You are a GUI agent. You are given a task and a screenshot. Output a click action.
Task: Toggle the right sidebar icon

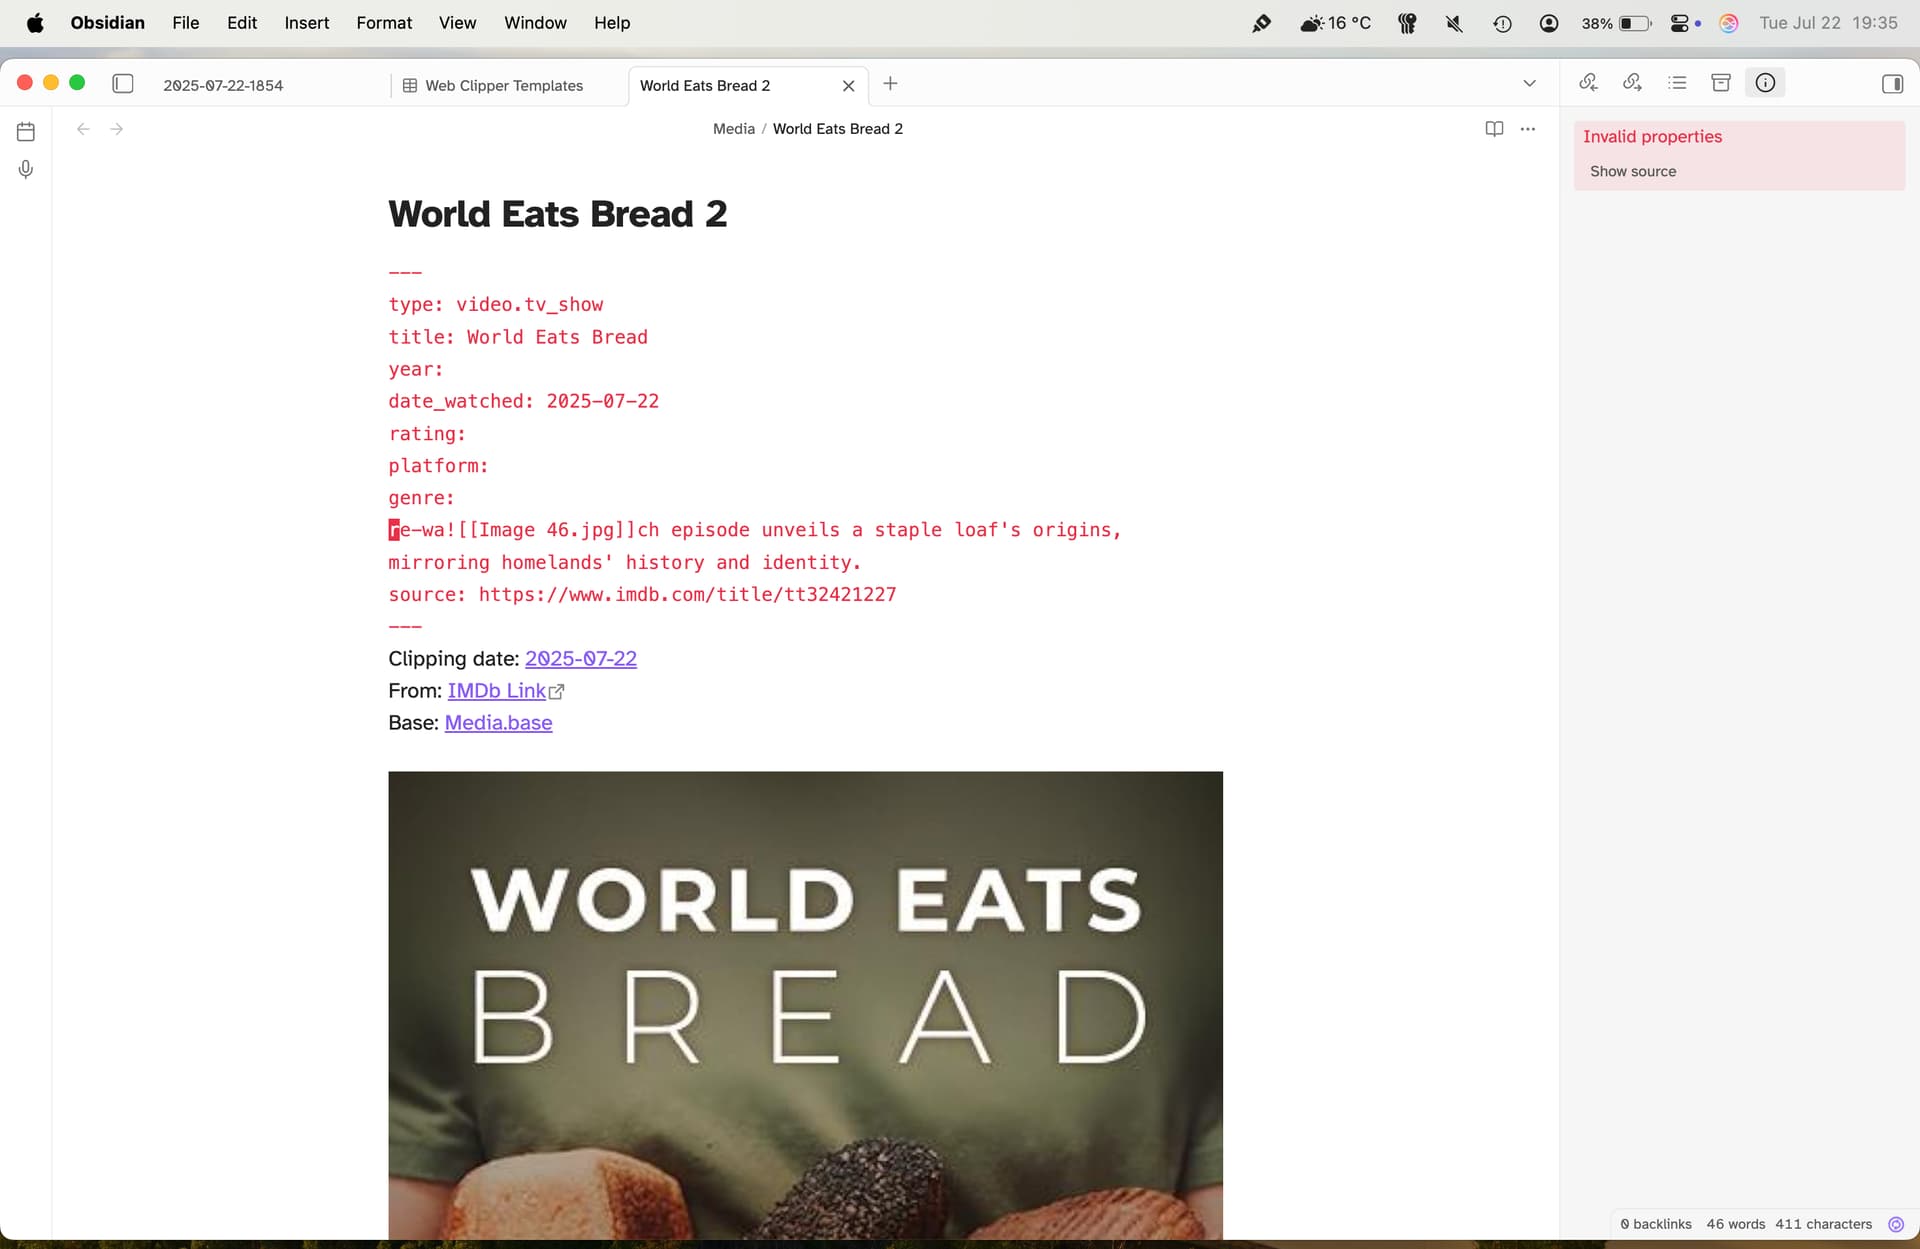[1892, 84]
